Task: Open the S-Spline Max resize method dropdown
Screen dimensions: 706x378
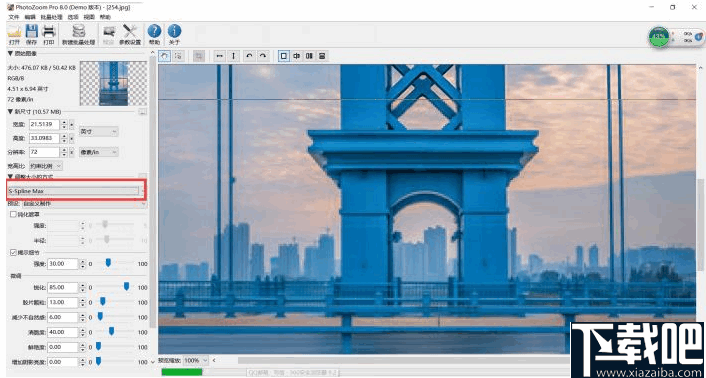Action: (77, 191)
